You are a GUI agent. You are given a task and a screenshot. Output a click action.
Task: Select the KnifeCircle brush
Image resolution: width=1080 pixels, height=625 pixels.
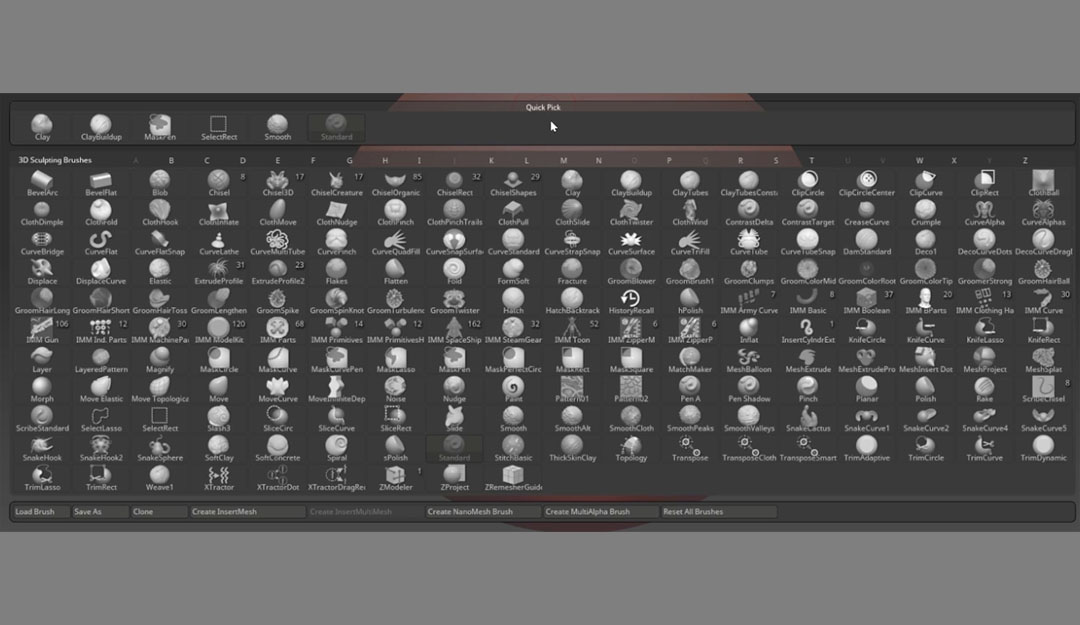(x=866, y=331)
